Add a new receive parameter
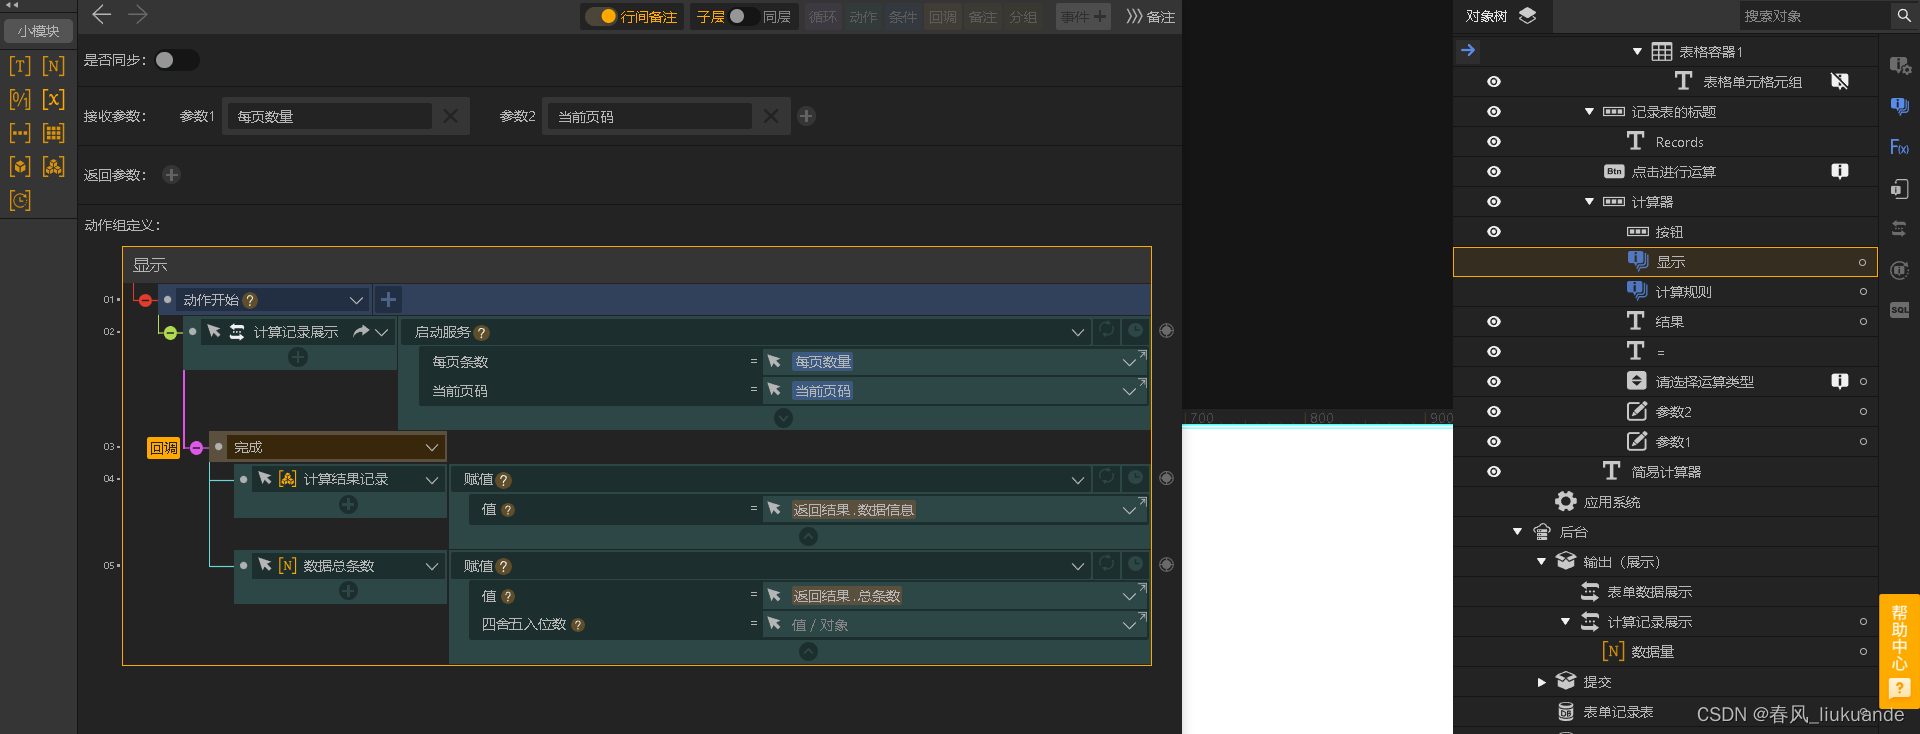The width and height of the screenshot is (1920, 734). (x=807, y=116)
